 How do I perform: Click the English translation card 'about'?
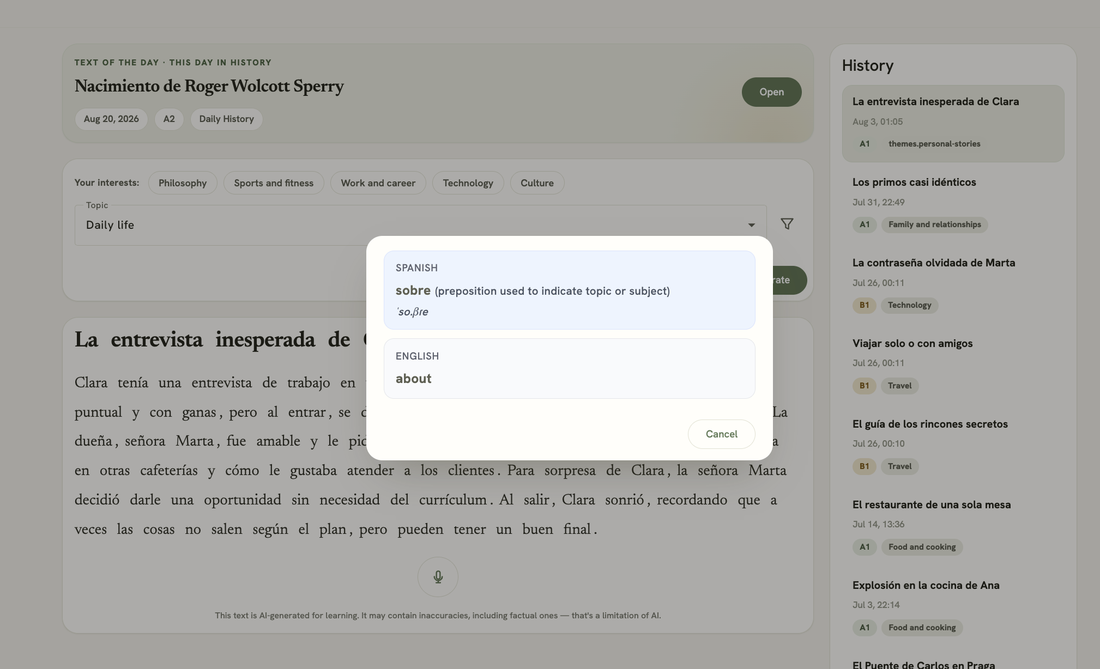(569, 369)
